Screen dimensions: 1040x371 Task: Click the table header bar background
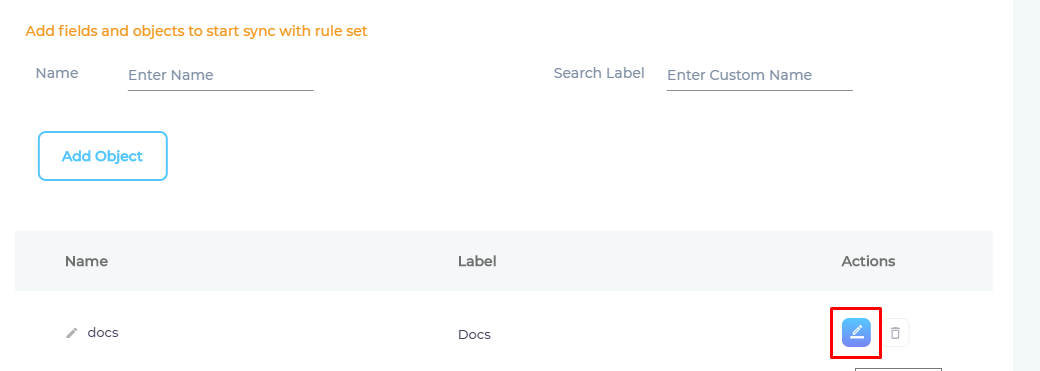pyautogui.click(x=503, y=261)
